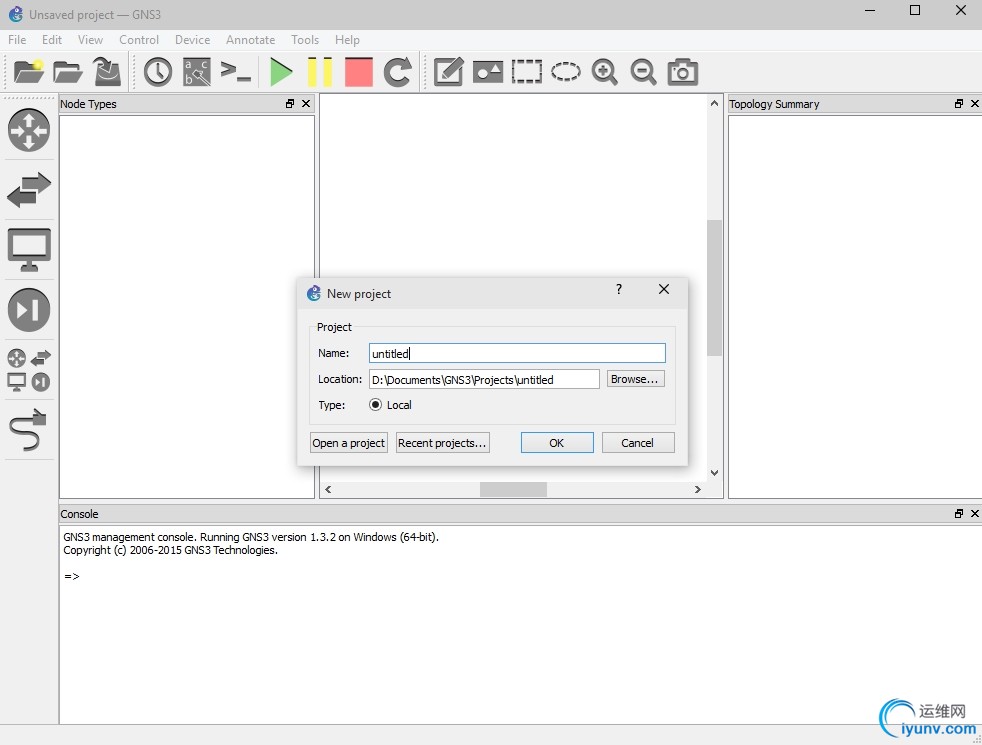Viewport: 982px width, 745px height.
Task: Click the workspace vertical scrollbar thumb
Action: pos(715,288)
